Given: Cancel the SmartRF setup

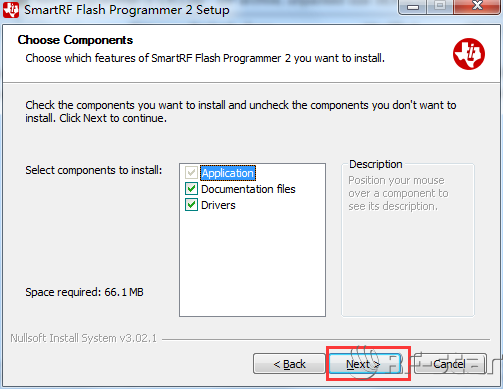Looking at the screenshot, I should point(450,364).
